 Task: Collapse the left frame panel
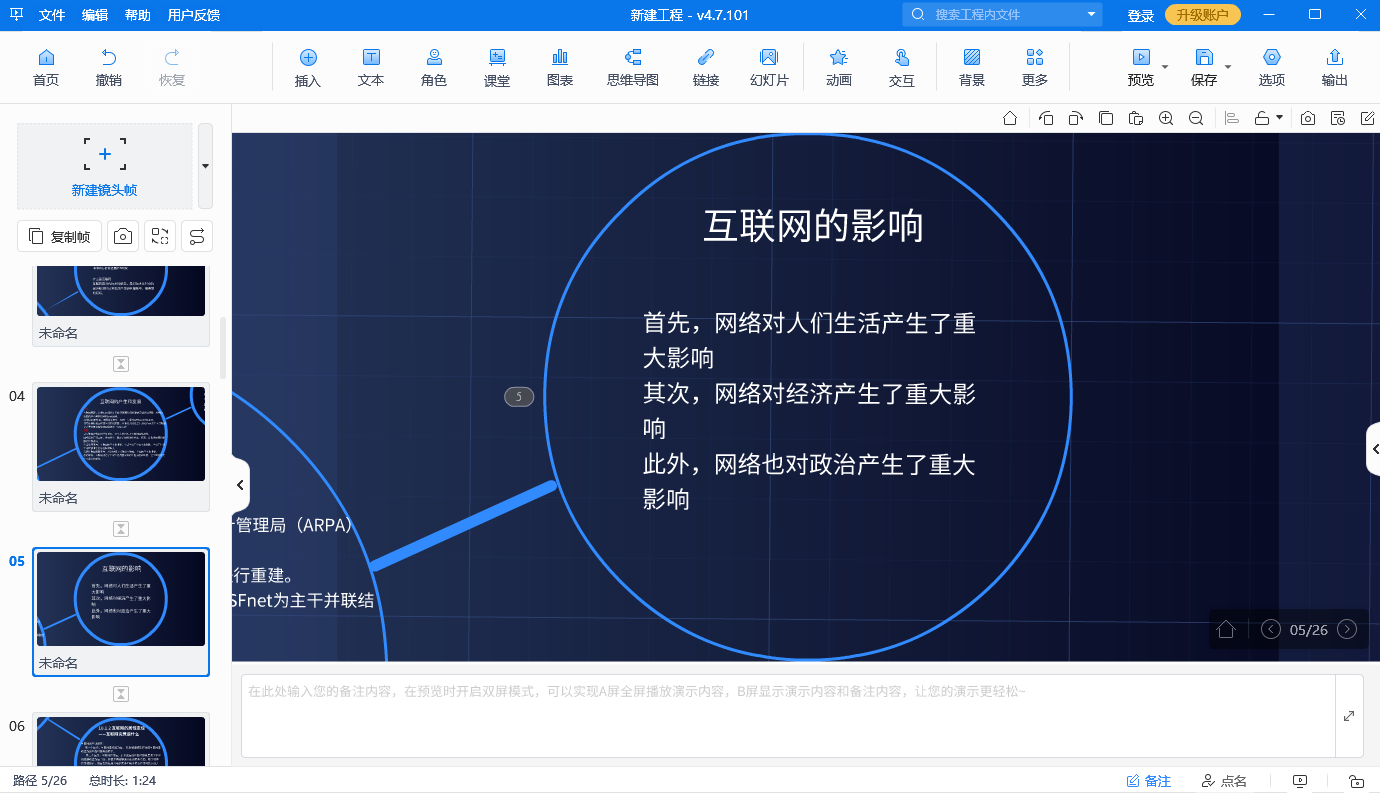click(240, 485)
